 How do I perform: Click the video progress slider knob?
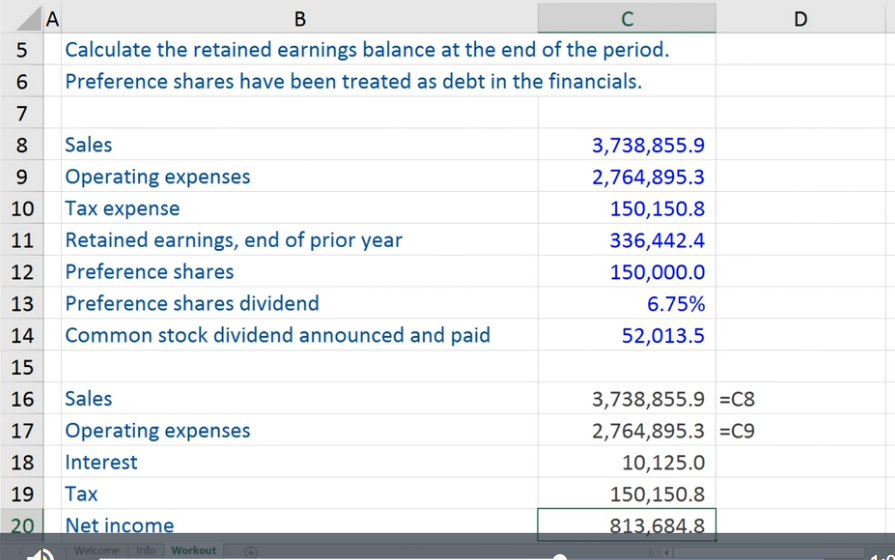tap(560, 557)
